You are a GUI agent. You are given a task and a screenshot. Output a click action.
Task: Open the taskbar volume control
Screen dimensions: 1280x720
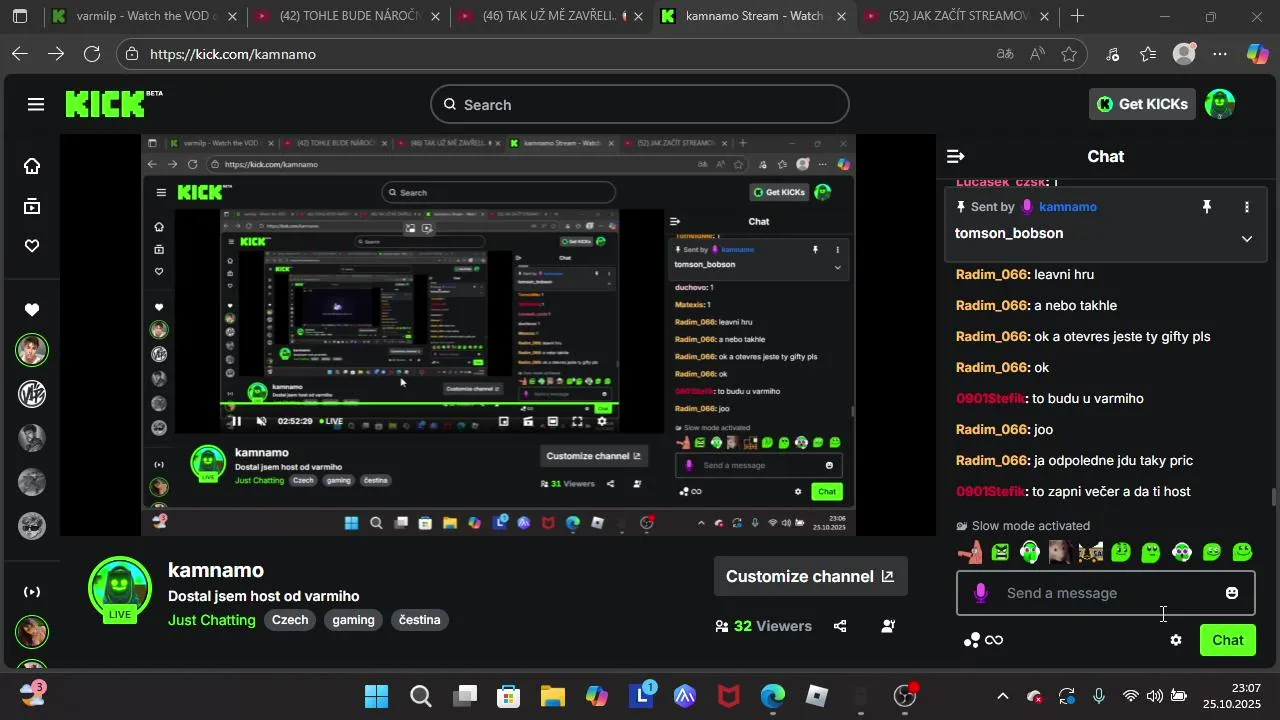click(x=1154, y=696)
